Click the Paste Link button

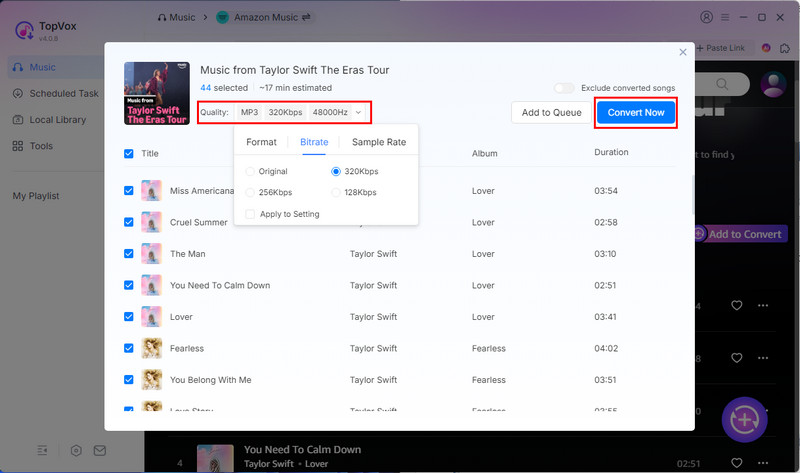pyautogui.click(x=720, y=48)
